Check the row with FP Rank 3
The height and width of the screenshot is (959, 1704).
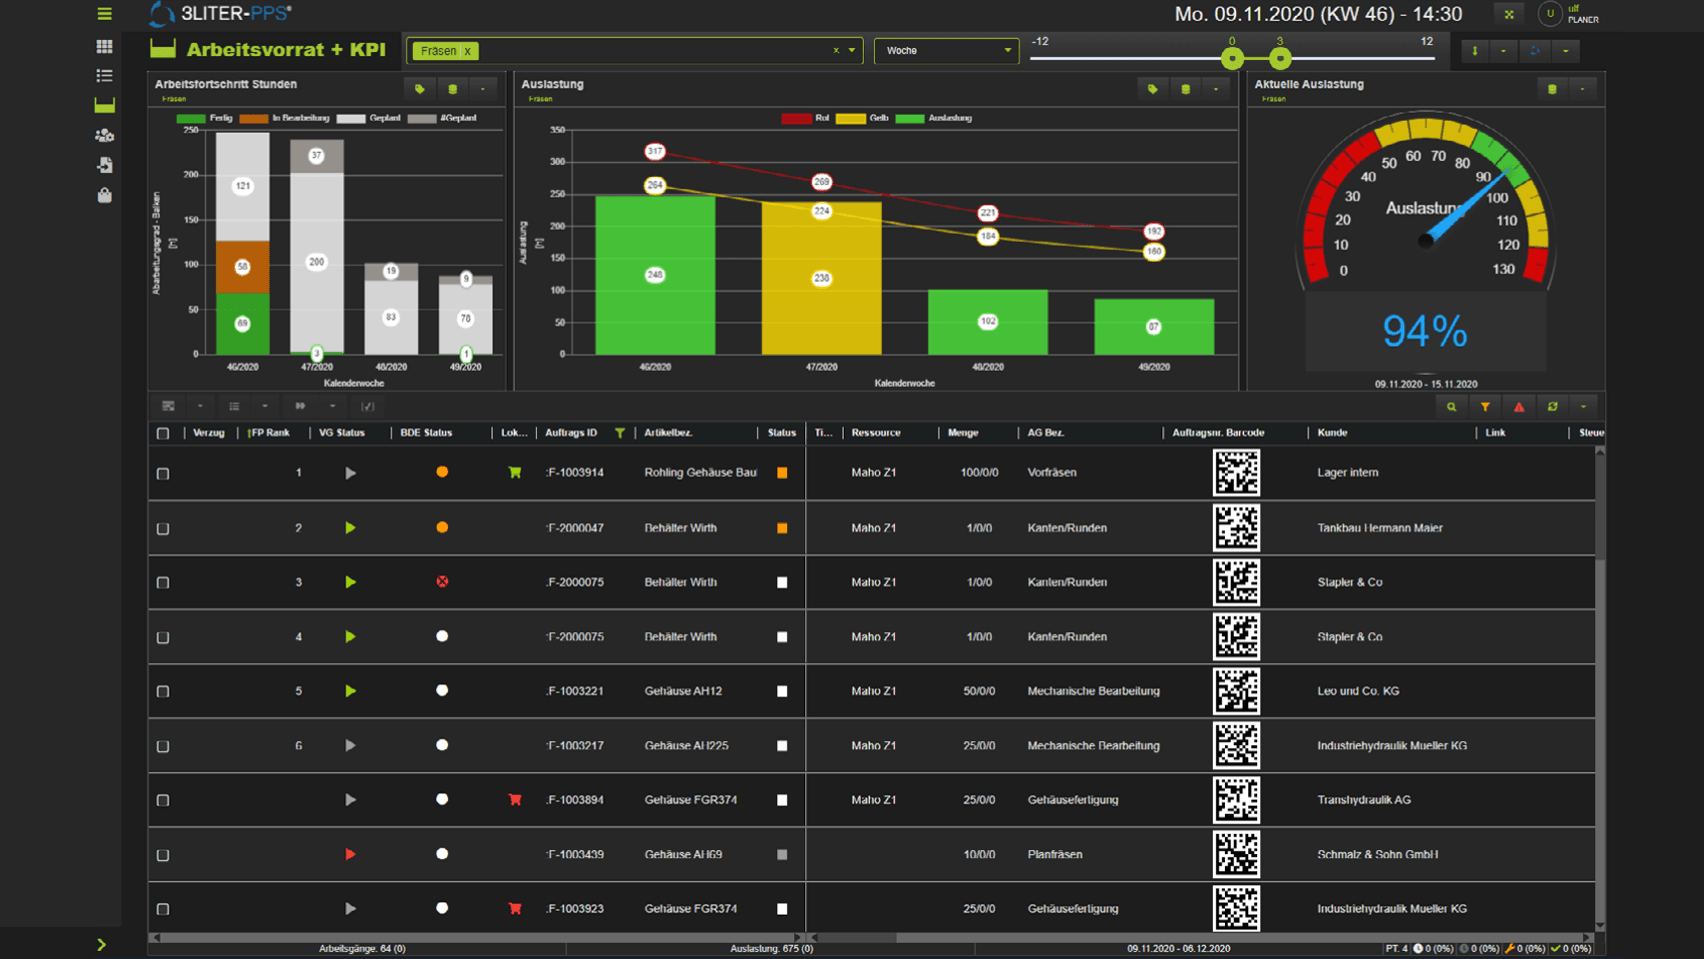[x=163, y=582]
